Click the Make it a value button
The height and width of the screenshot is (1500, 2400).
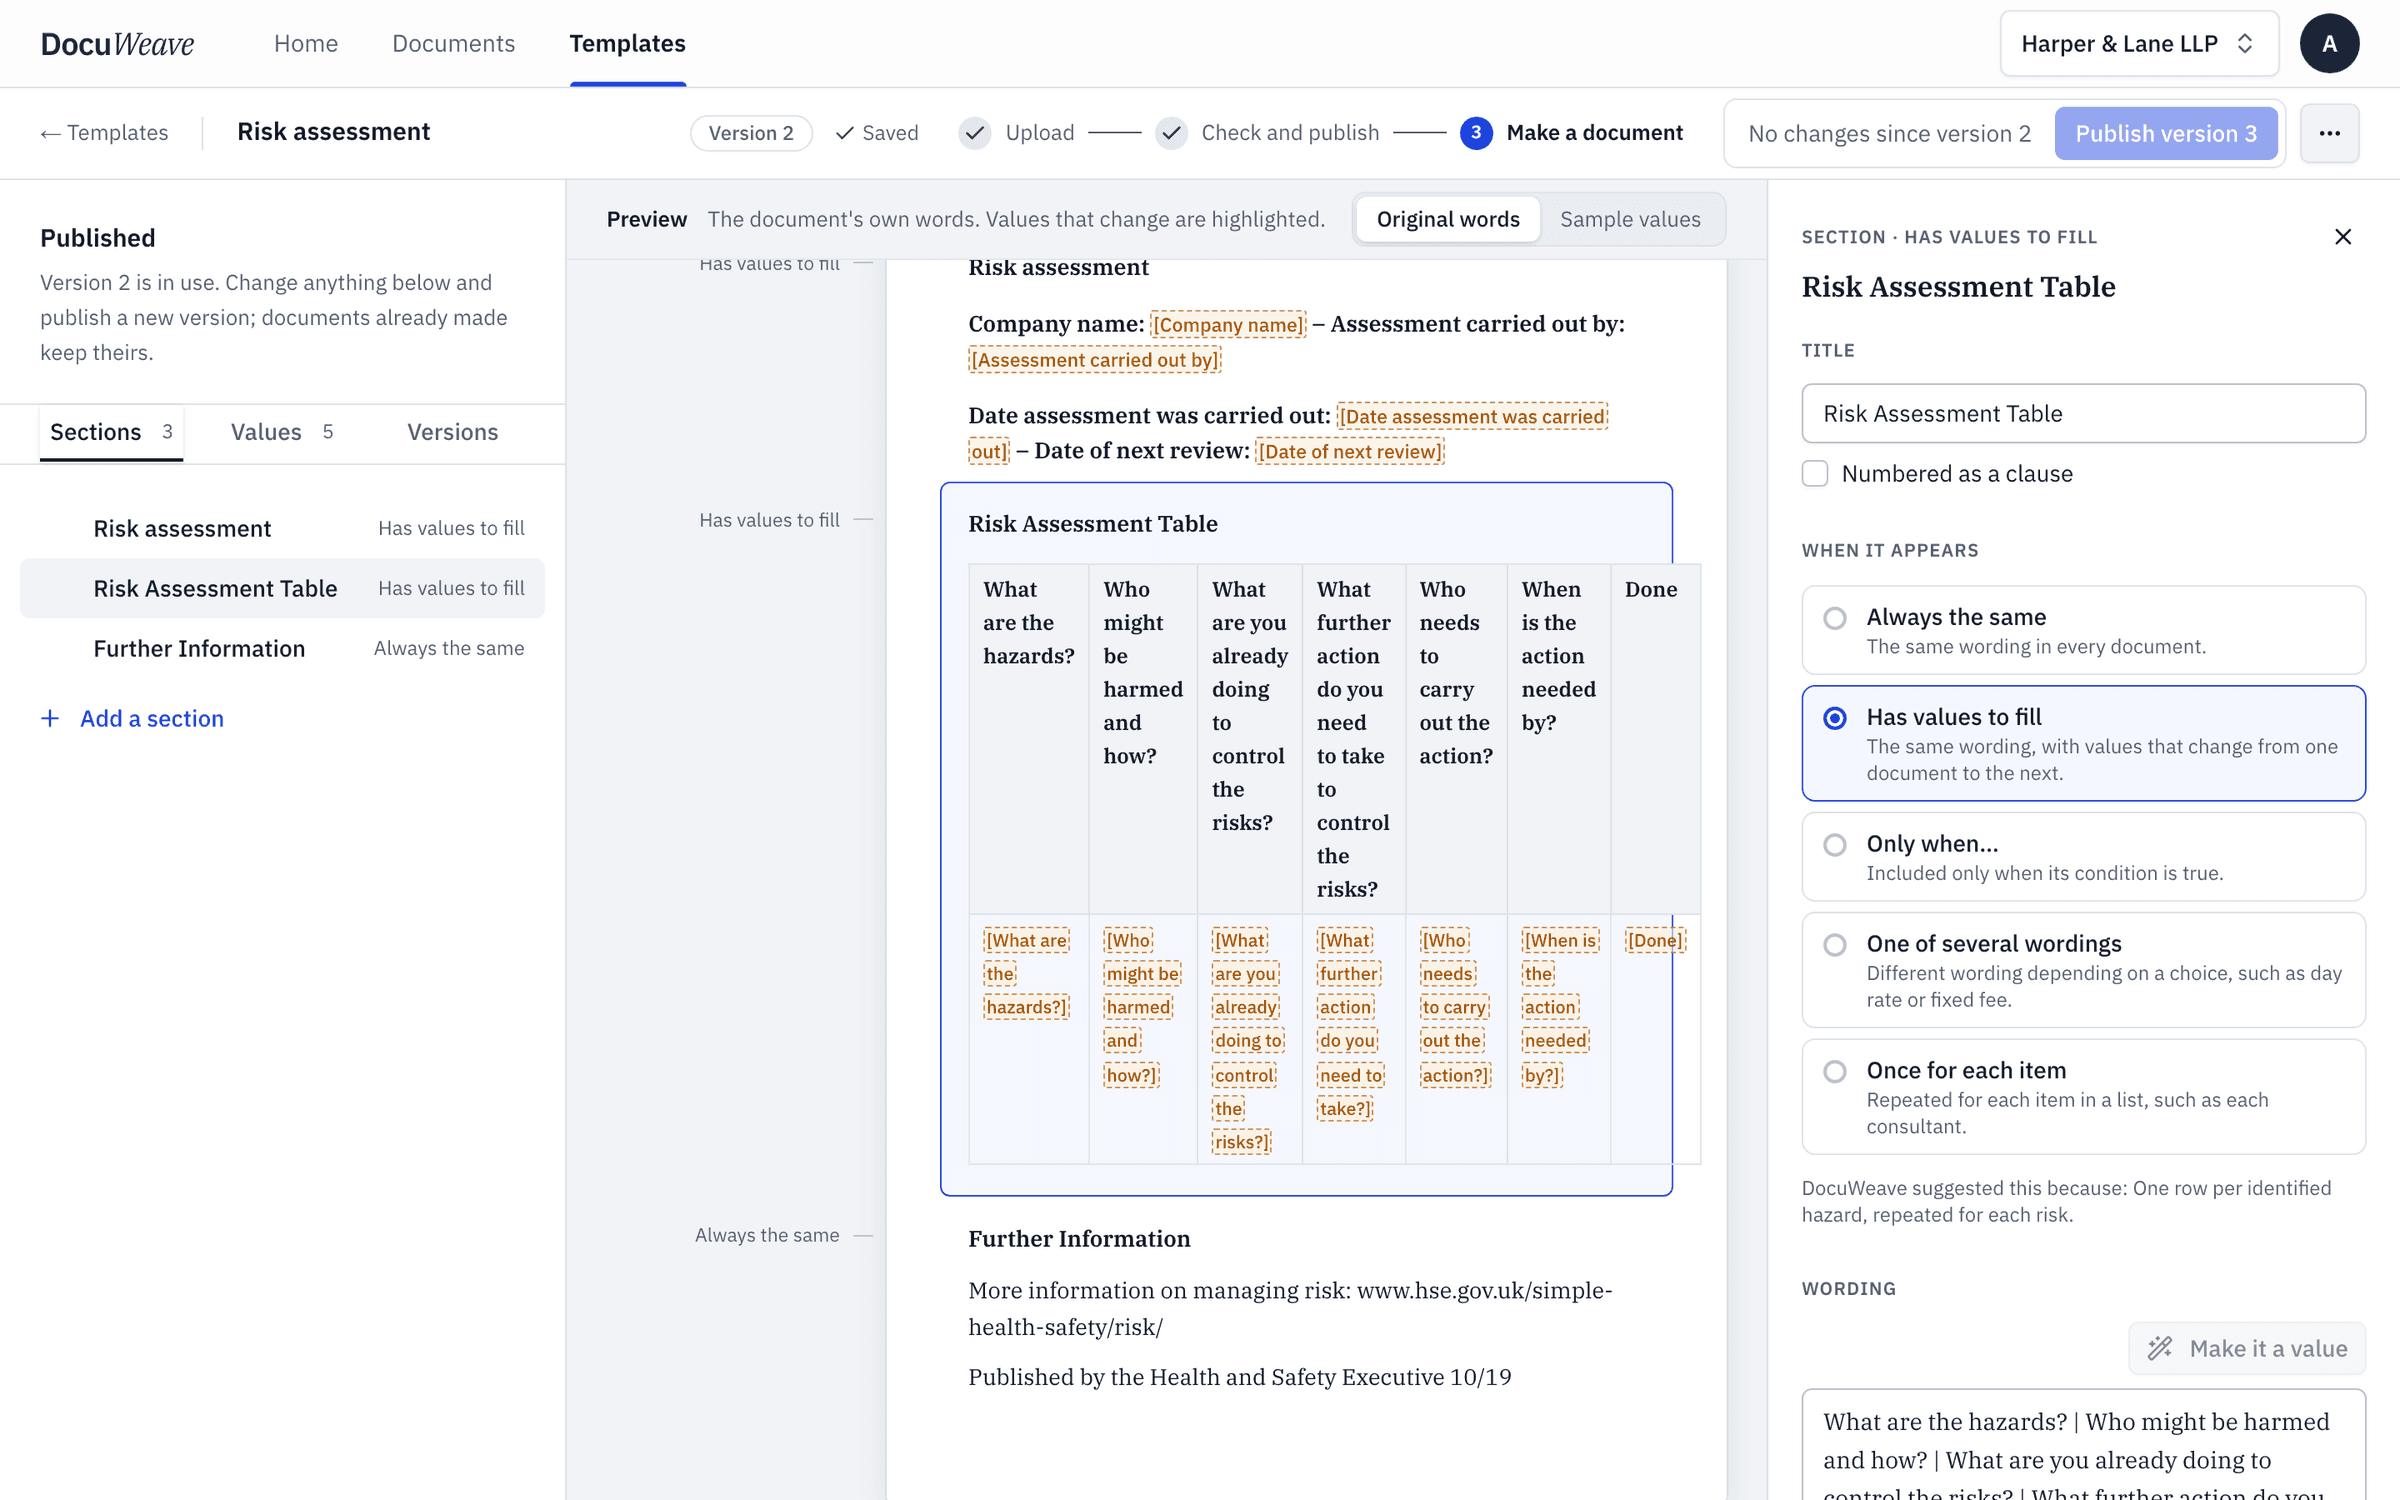2246,1348
